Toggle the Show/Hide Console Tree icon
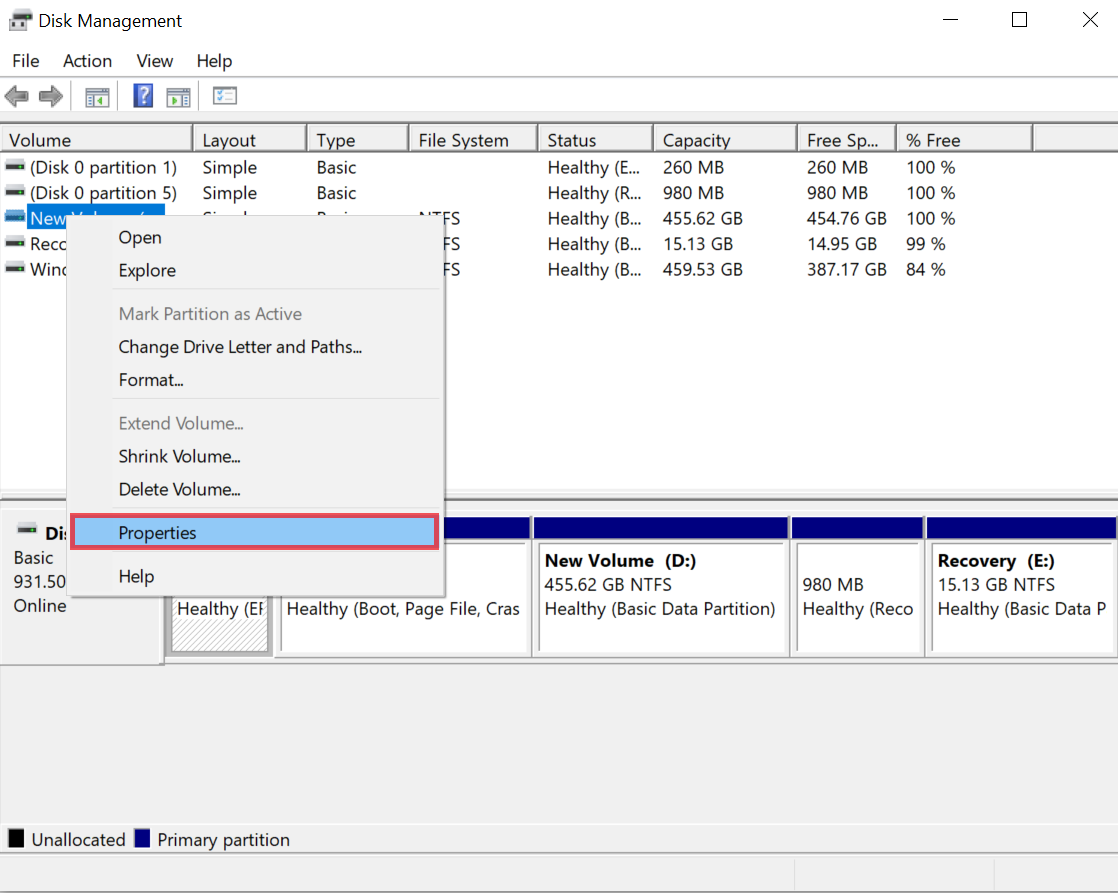Viewport: 1118px width, 893px height. tap(97, 96)
